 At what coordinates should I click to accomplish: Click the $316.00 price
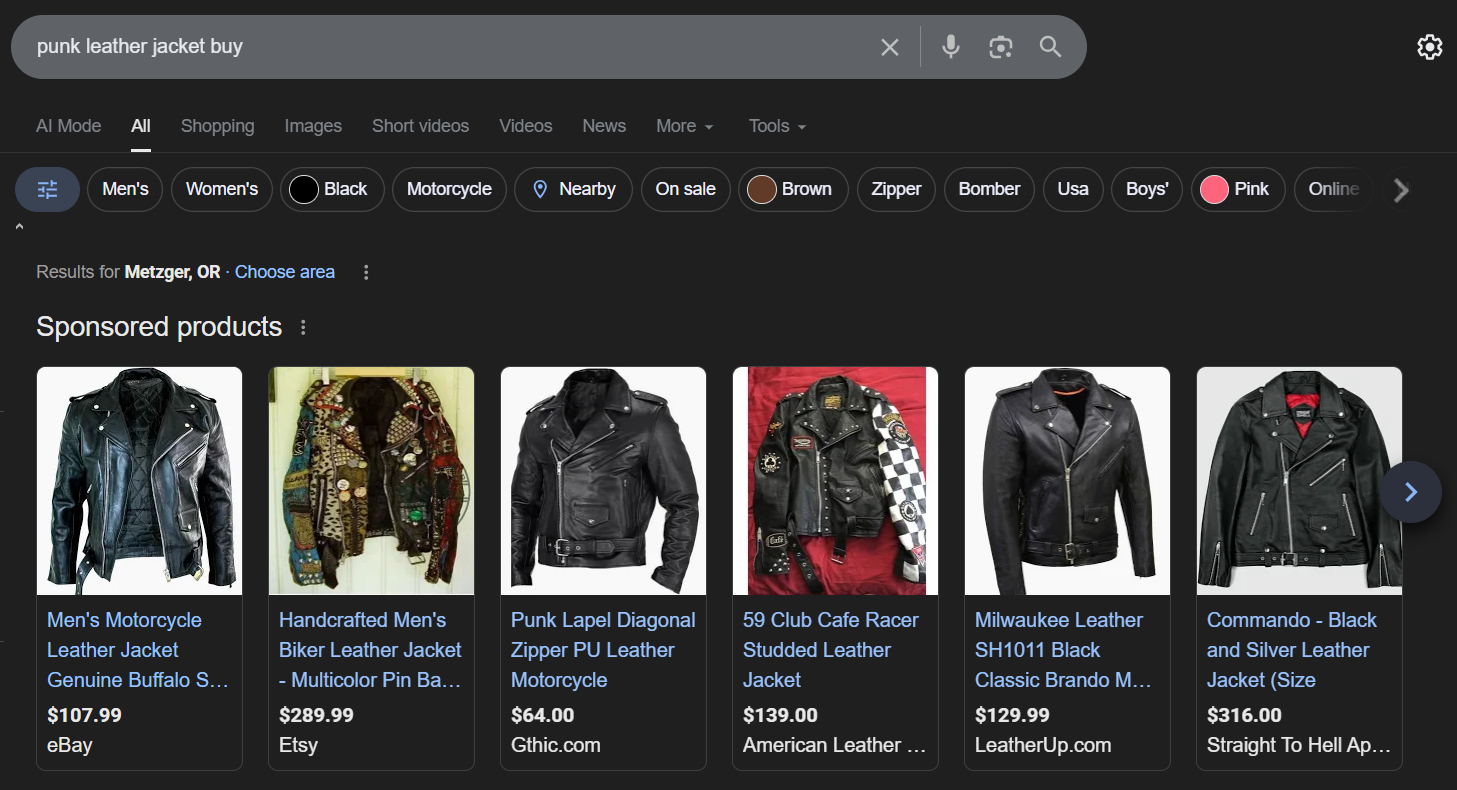coord(1244,715)
